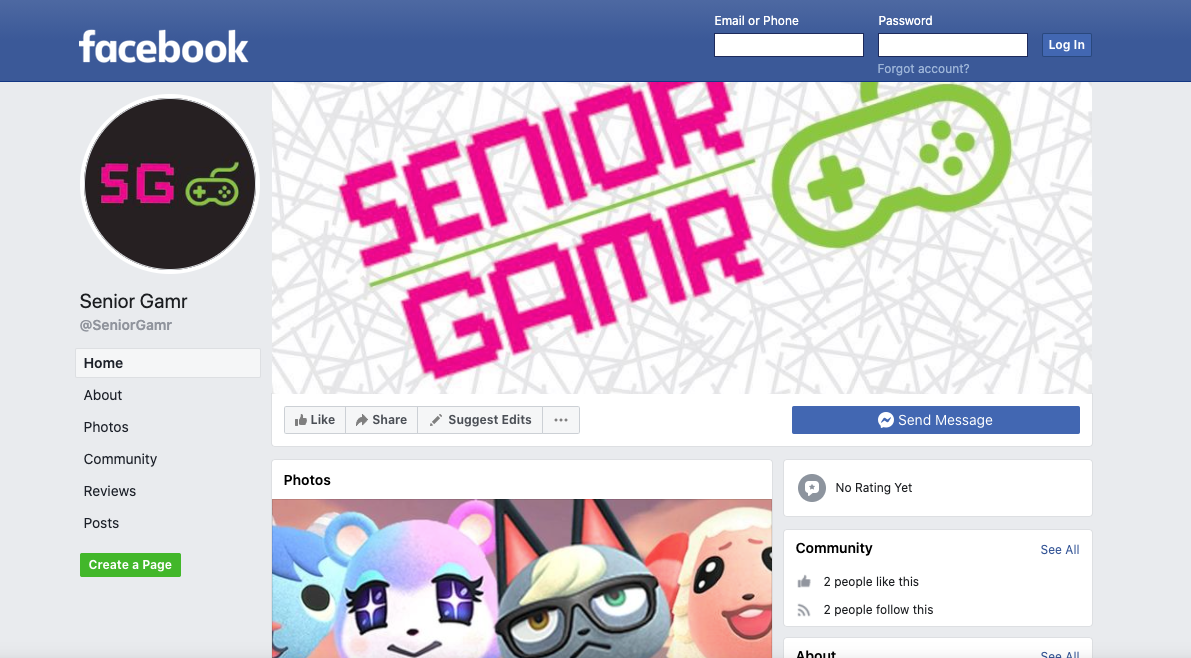This screenshot has width=1191, height=658.
Task: Click the No Rating Yet star icon
Action: [811, 488]
